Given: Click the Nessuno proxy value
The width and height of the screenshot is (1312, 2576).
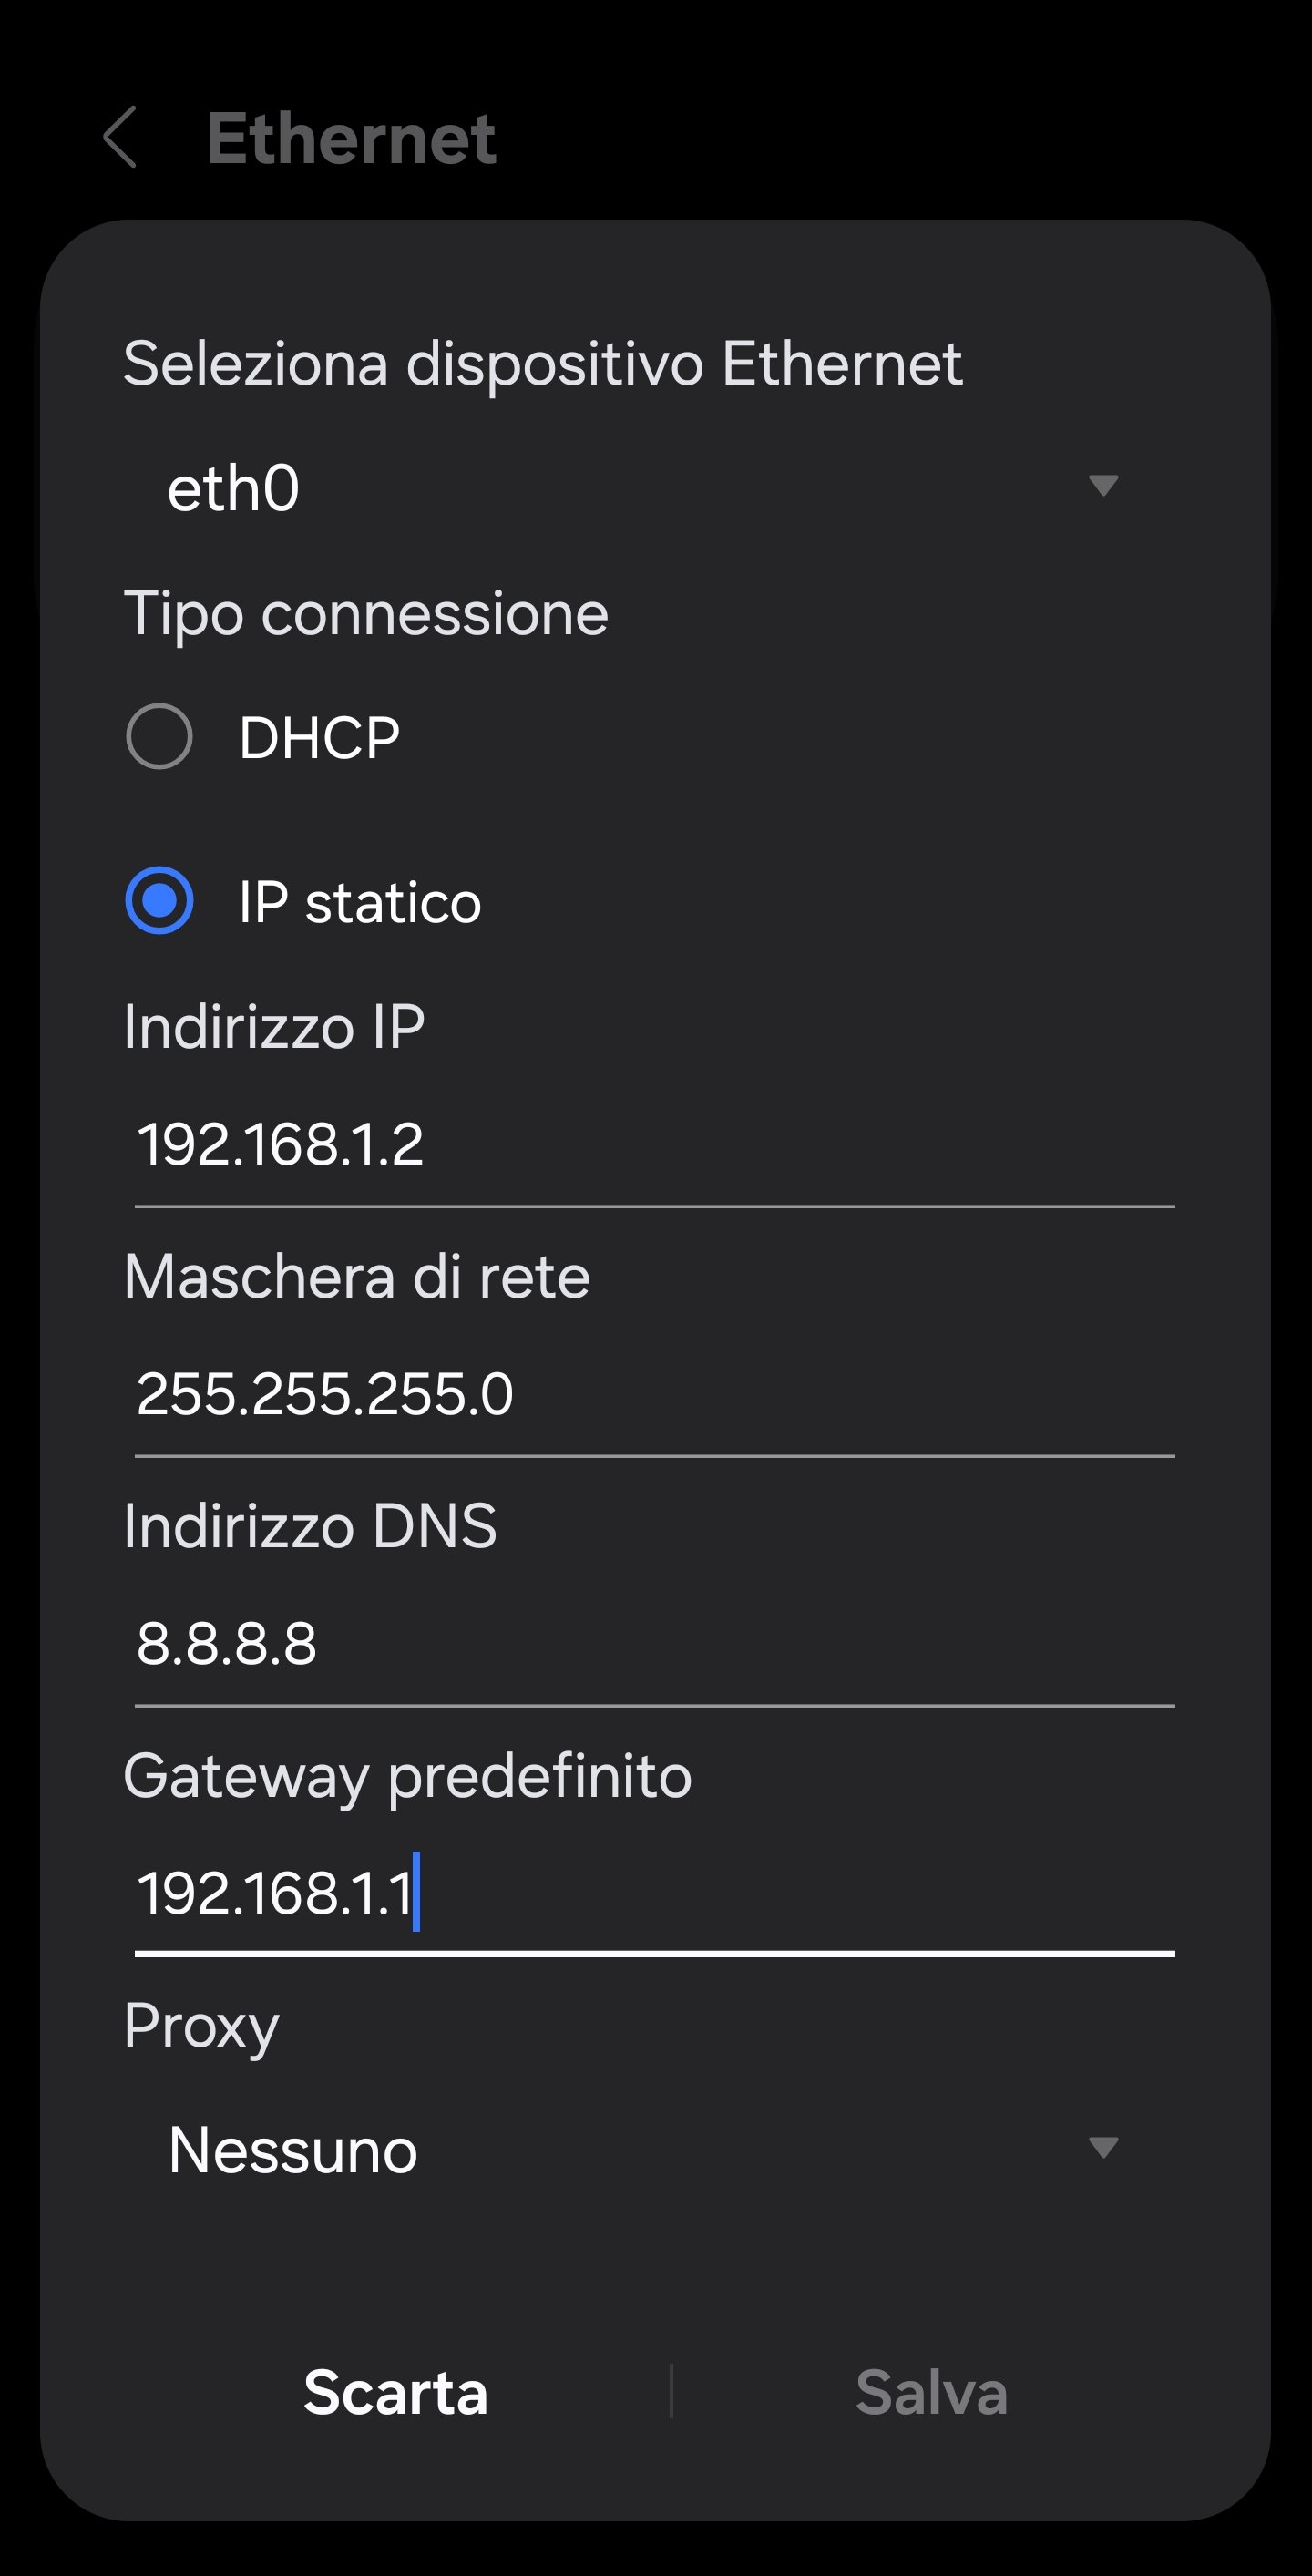Looking at the screenshot, I should tap(293, 2150).
